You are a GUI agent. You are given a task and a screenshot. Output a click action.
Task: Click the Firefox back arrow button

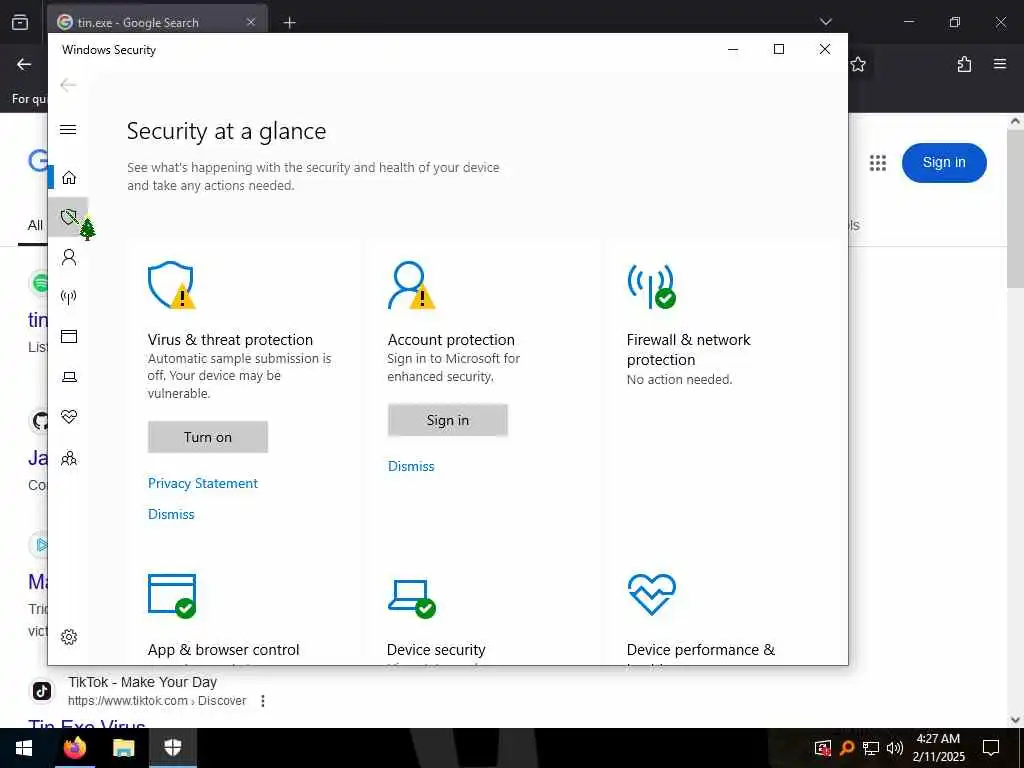pos(24,64)
